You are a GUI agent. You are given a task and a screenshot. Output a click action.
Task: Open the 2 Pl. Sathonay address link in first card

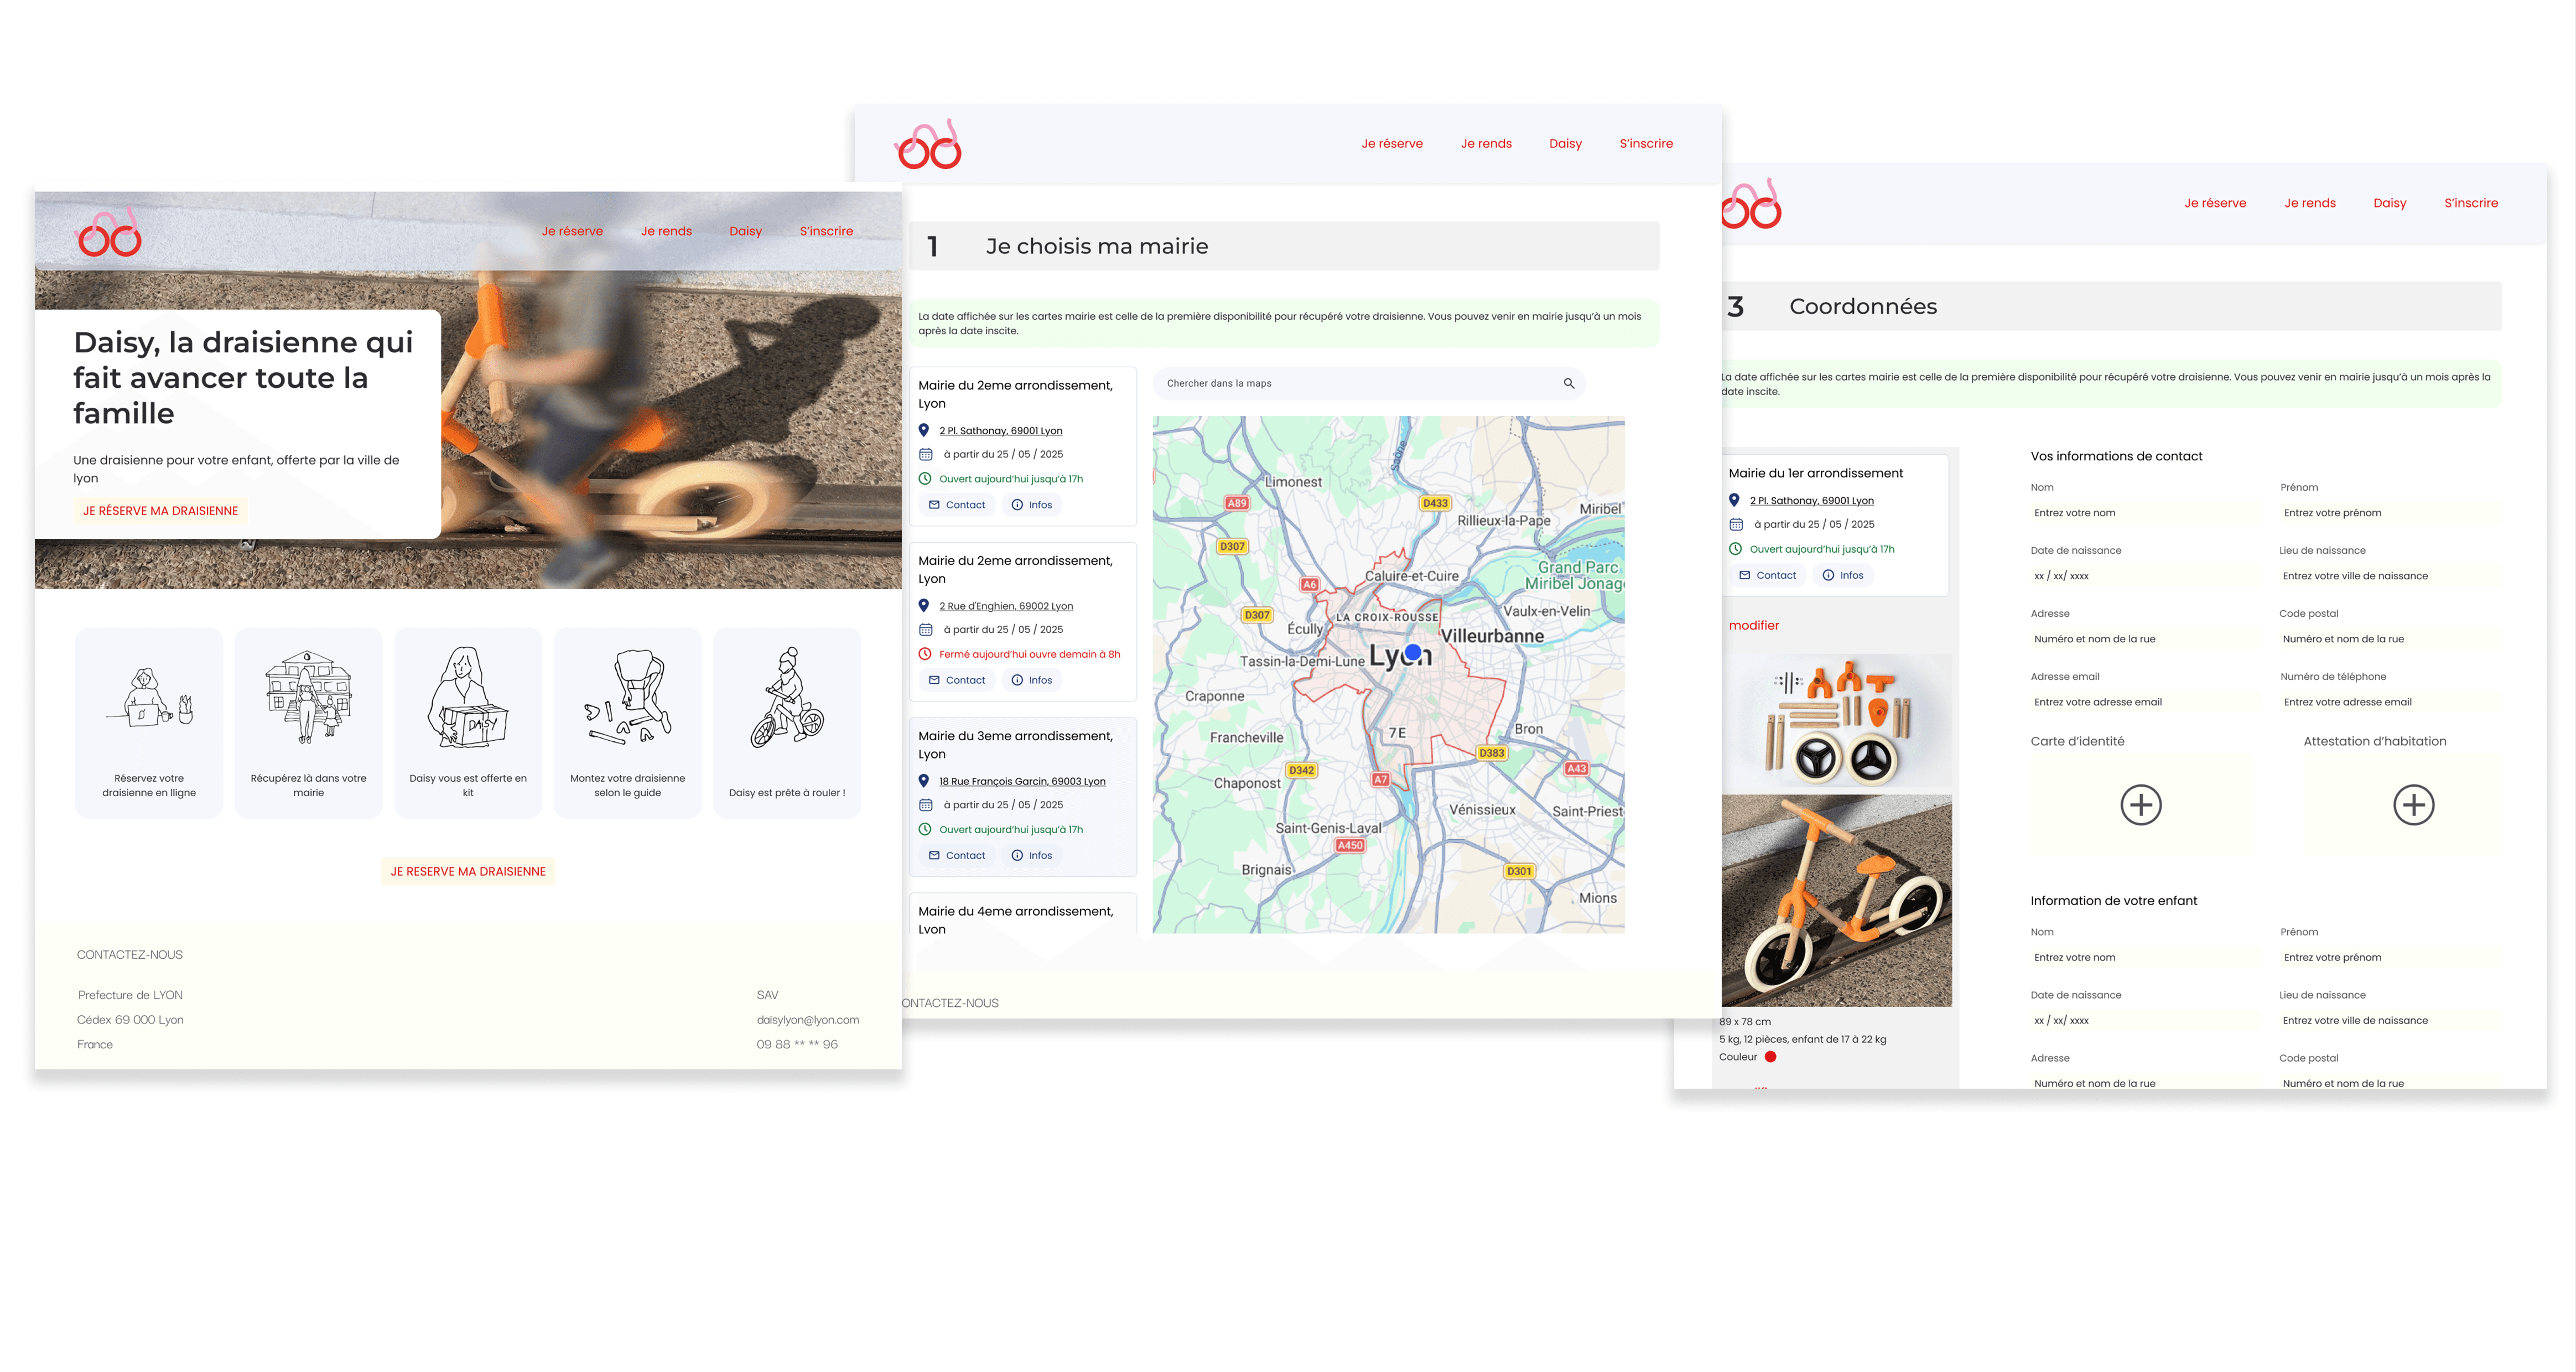pyautogui.click(x=1000, y=431)
